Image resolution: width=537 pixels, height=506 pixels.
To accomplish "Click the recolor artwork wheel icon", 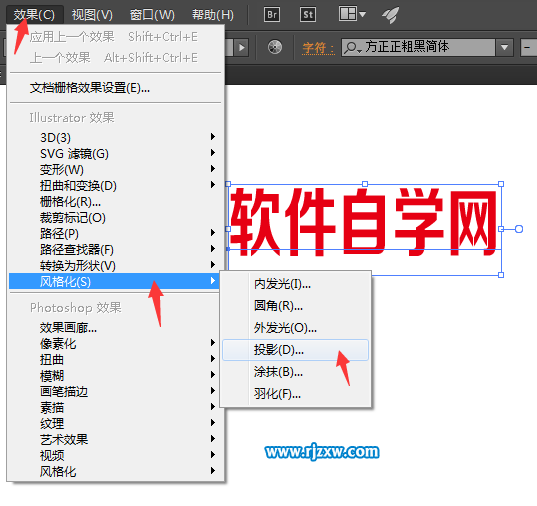I will pos(275,47).
